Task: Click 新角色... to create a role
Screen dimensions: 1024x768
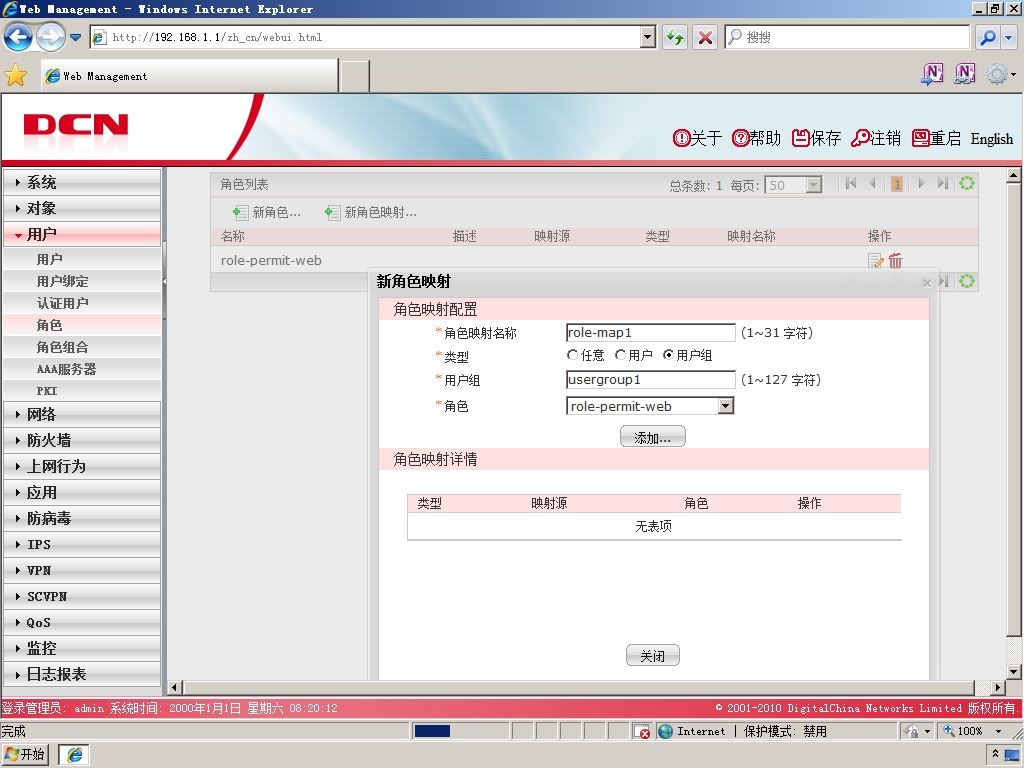Action: tap(266, 212)
